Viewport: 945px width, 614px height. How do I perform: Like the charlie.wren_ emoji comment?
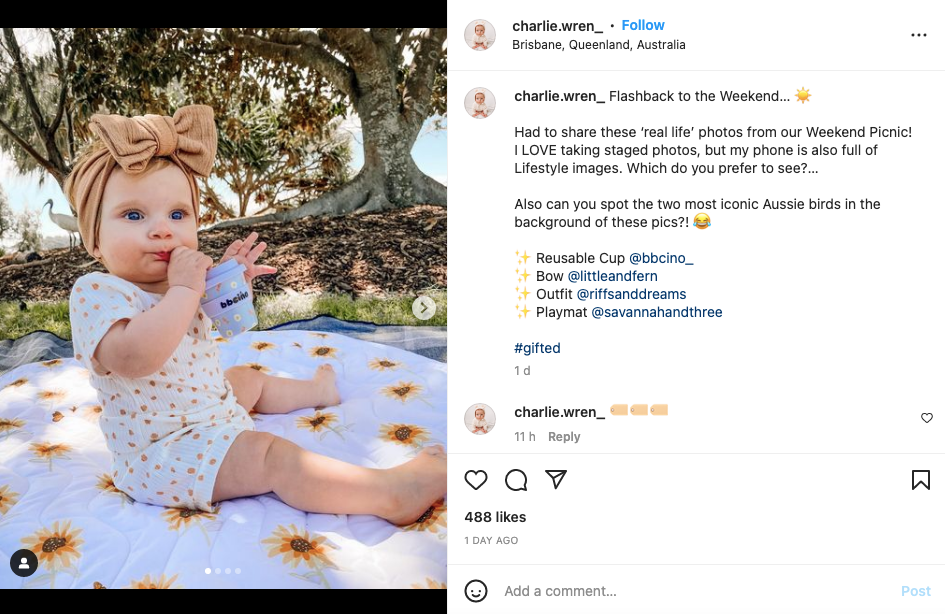(927, 418)
